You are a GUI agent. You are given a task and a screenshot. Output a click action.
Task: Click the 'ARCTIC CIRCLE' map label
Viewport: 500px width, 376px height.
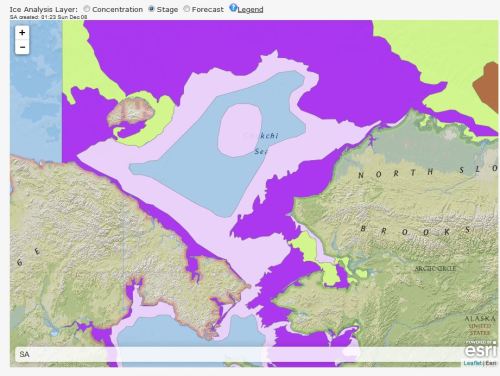pos(435,268)
